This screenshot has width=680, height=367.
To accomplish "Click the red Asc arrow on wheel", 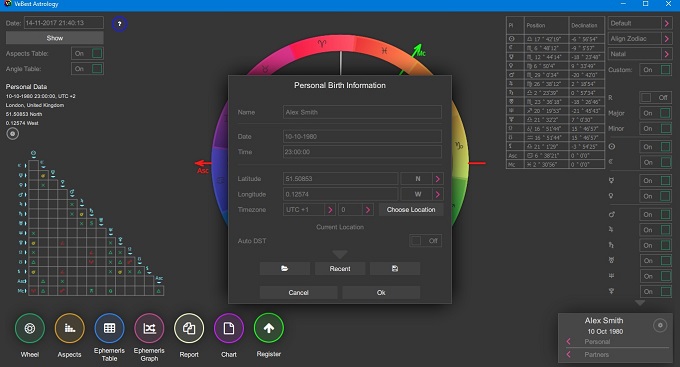I will point(202,164).
